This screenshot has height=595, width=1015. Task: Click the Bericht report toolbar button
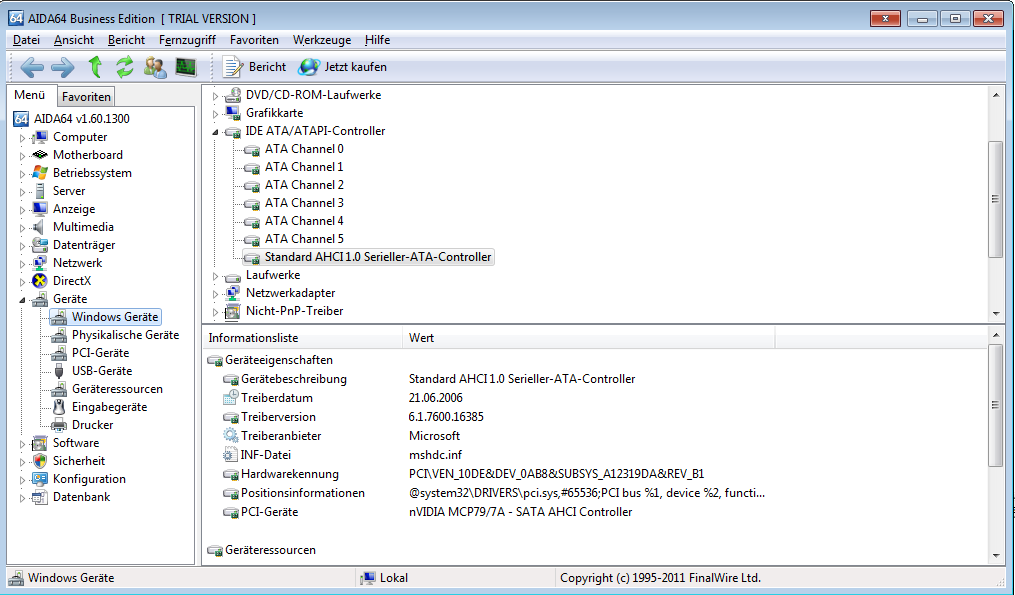click(254, 67)
